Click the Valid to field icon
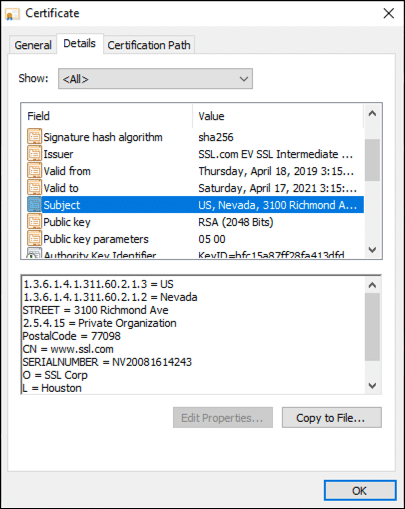This screenshot has height=509, width=405. 34,188
